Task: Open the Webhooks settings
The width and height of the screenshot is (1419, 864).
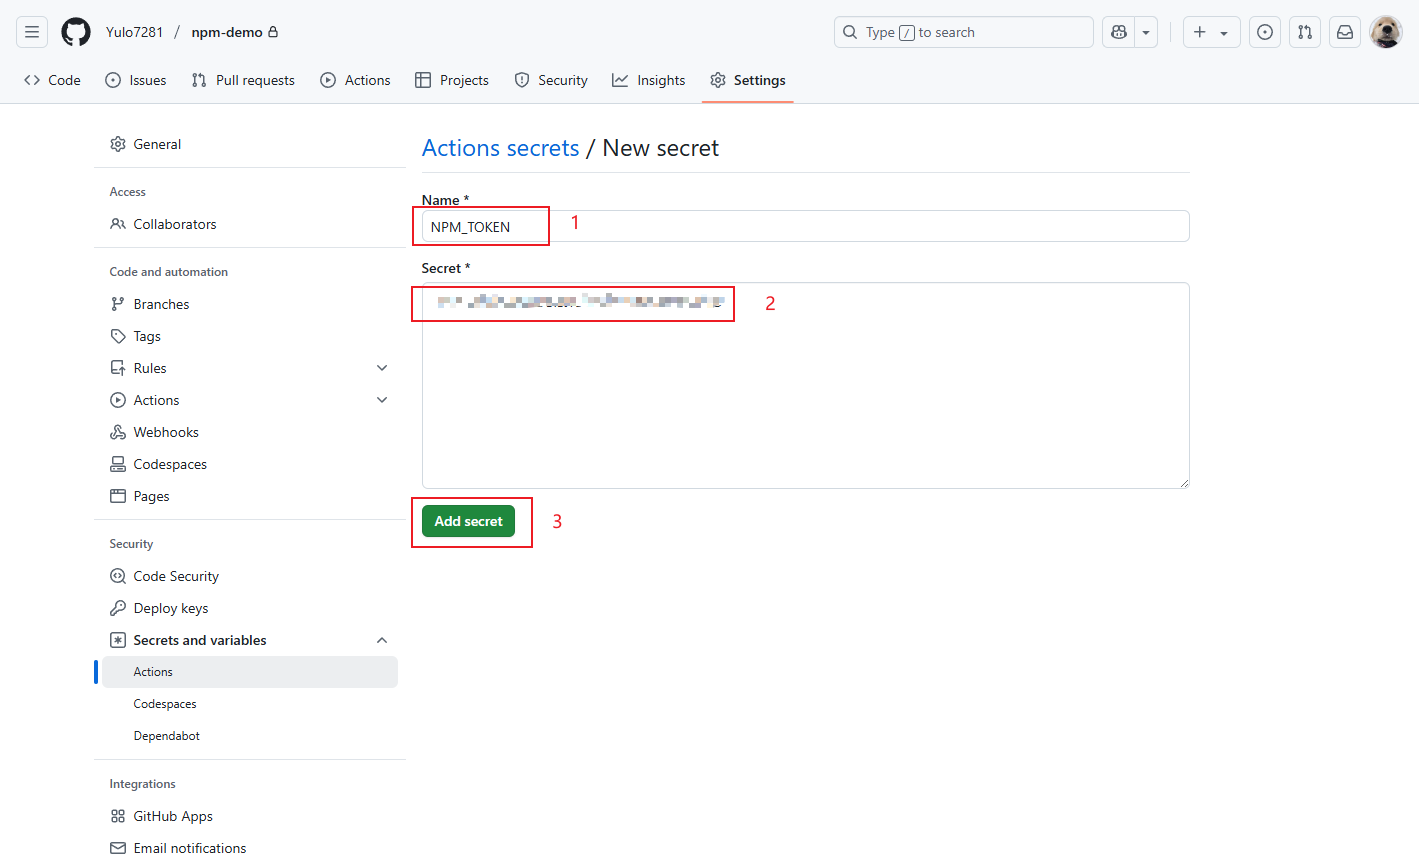Action: point(164,431)
